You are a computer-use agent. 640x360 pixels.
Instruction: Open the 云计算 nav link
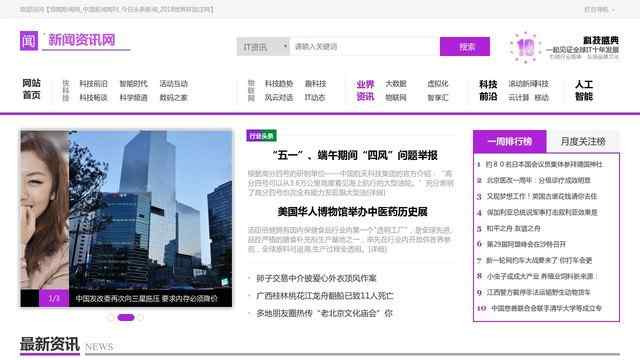click(519, 98)
